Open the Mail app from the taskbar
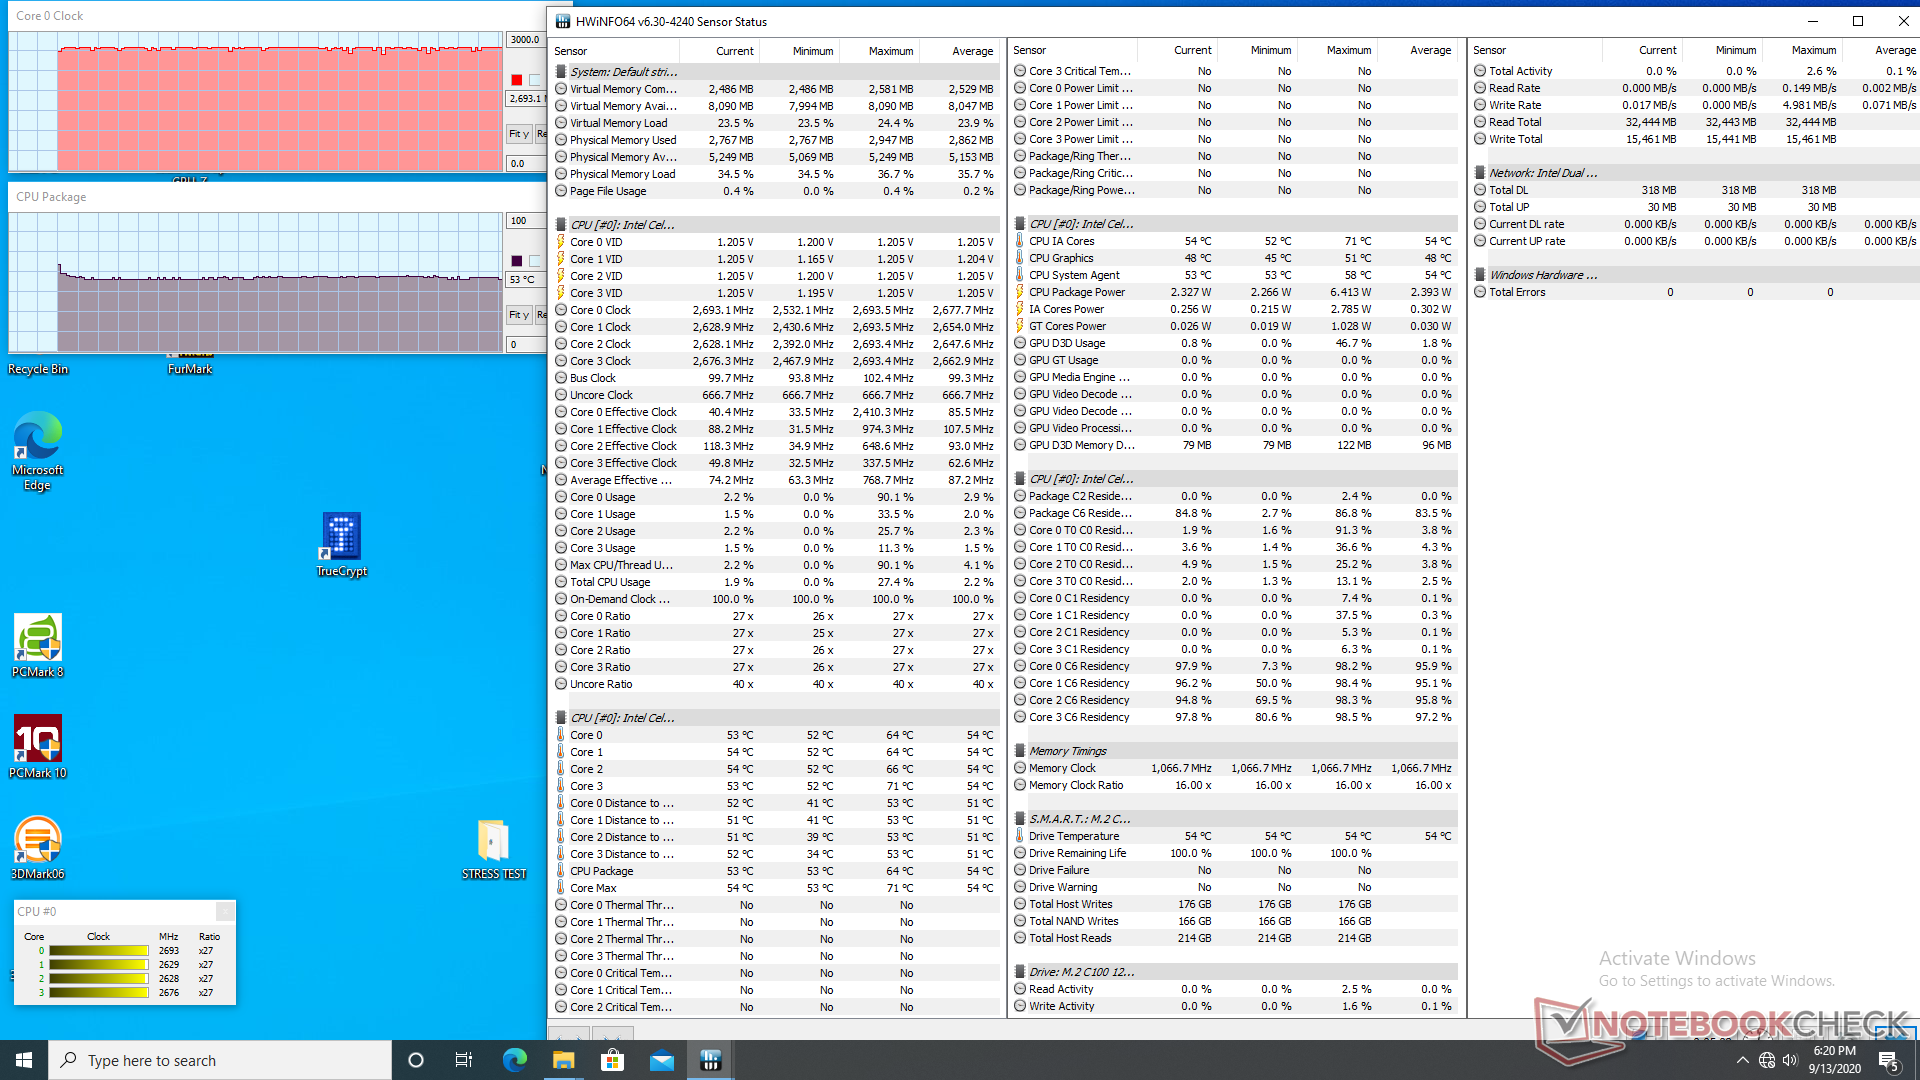This screenshot has width=1920, height=1080. click(x=661, y=1060)
